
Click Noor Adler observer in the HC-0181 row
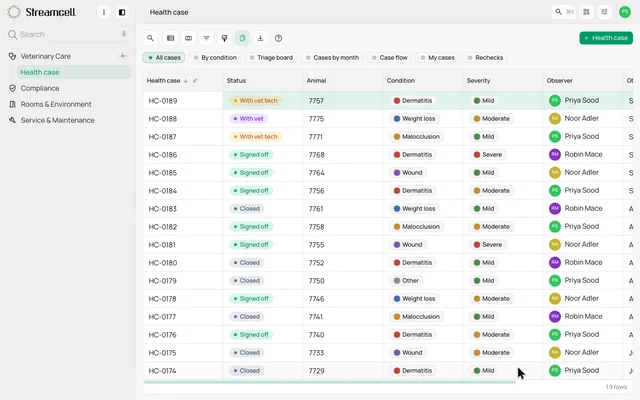click(574, 244)
